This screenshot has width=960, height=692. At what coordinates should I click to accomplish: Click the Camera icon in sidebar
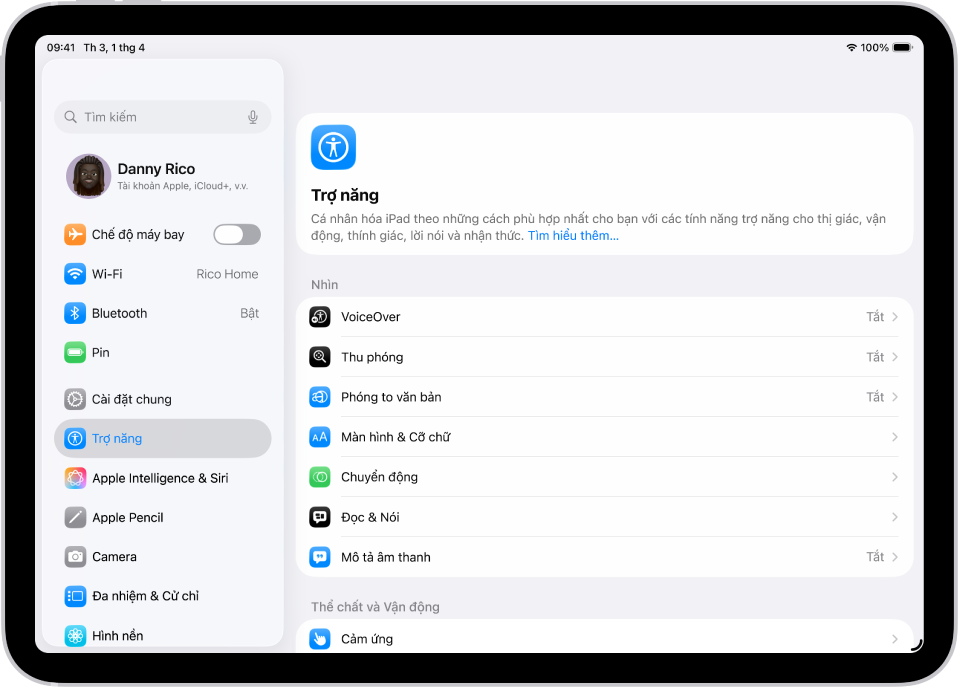pos(75,557)
